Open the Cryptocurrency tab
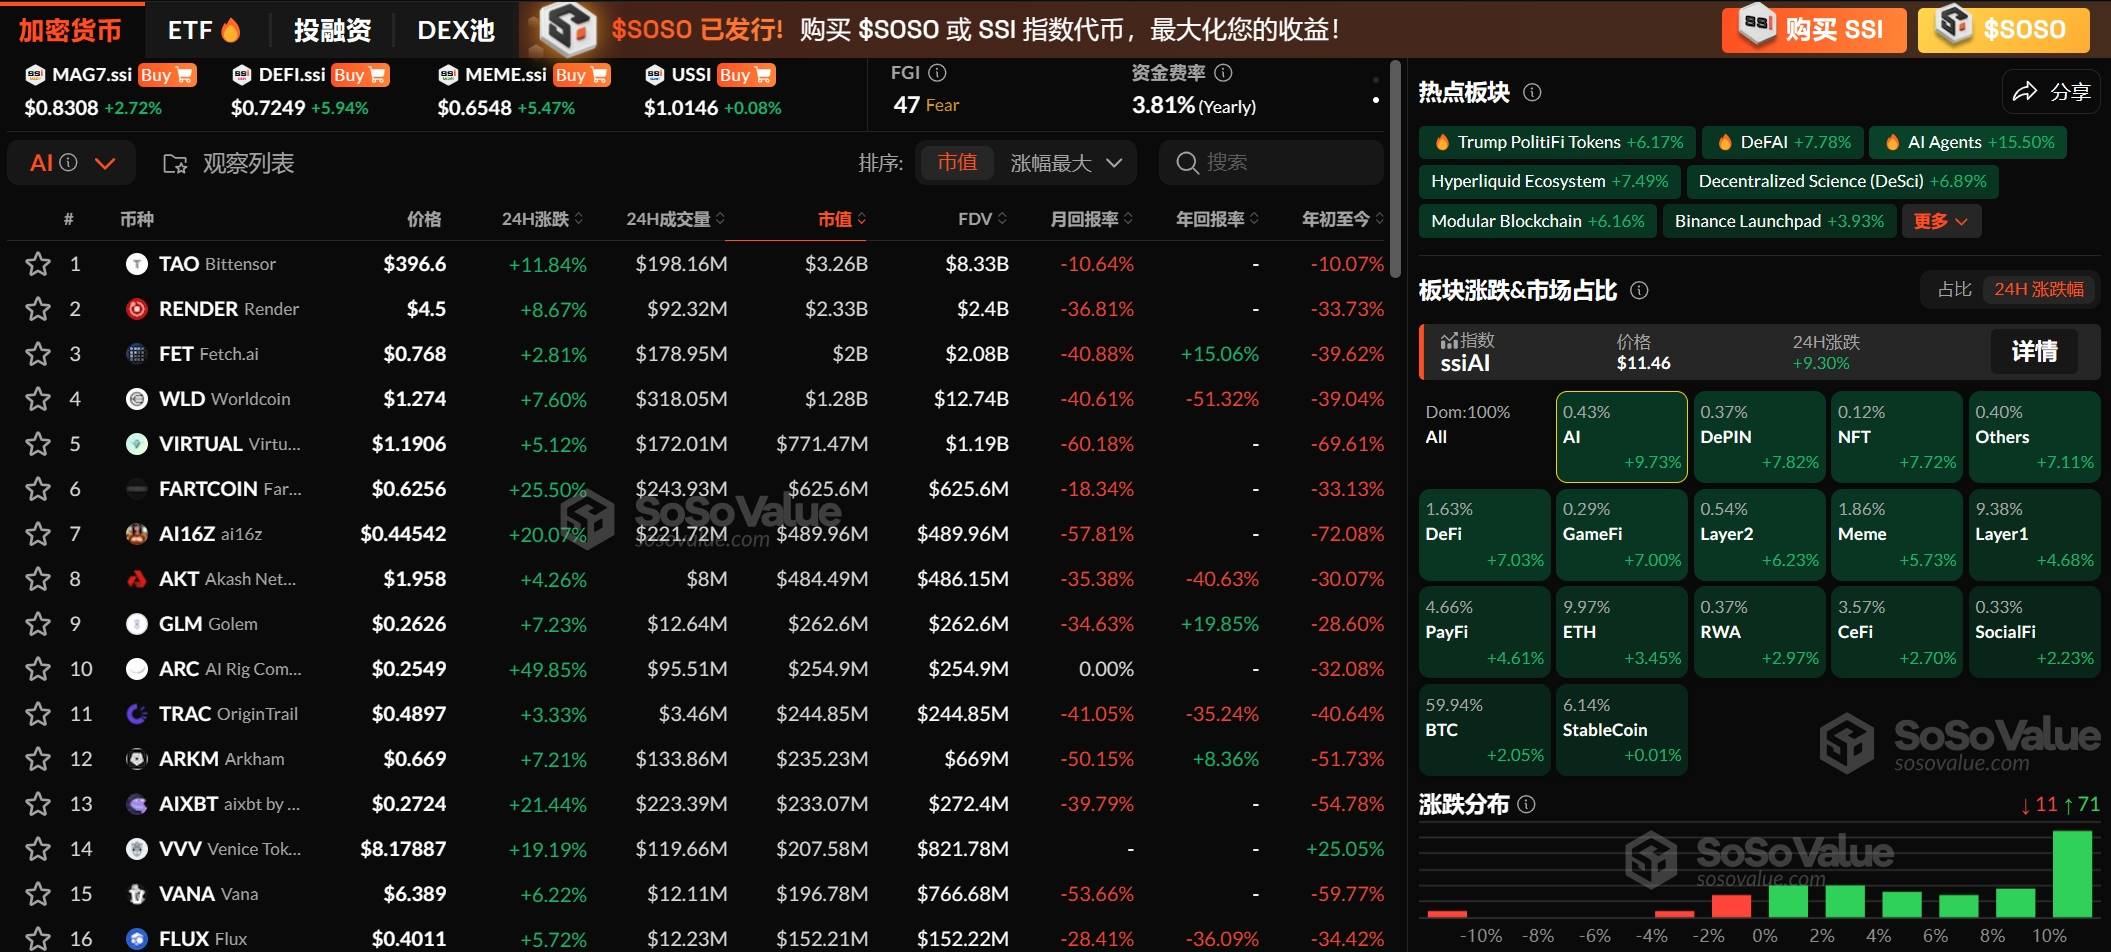Screen dimensions: 2111x952 coord(70,30)
